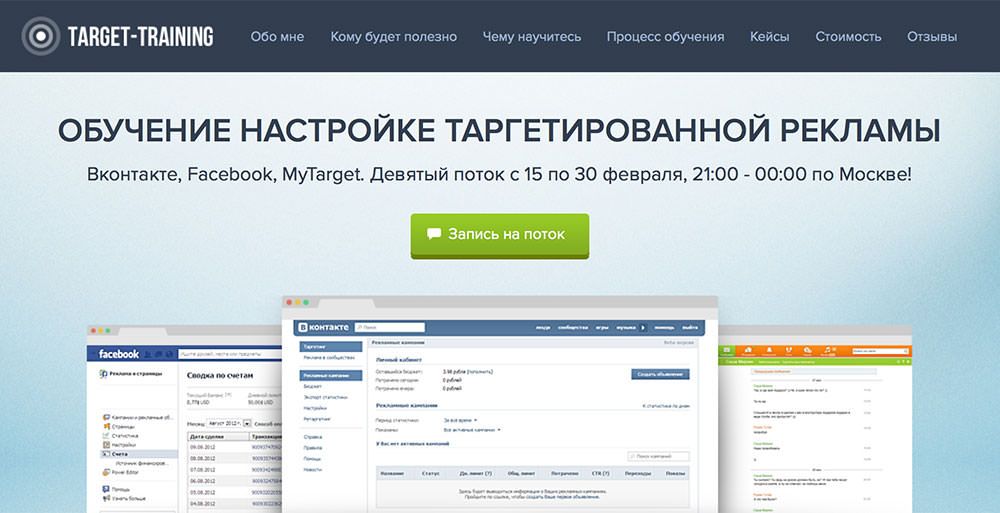This screenshot has width=1000, height=513.
Task: Open 'Экспорт статистики' in VK sidebar
Action: 325,397
